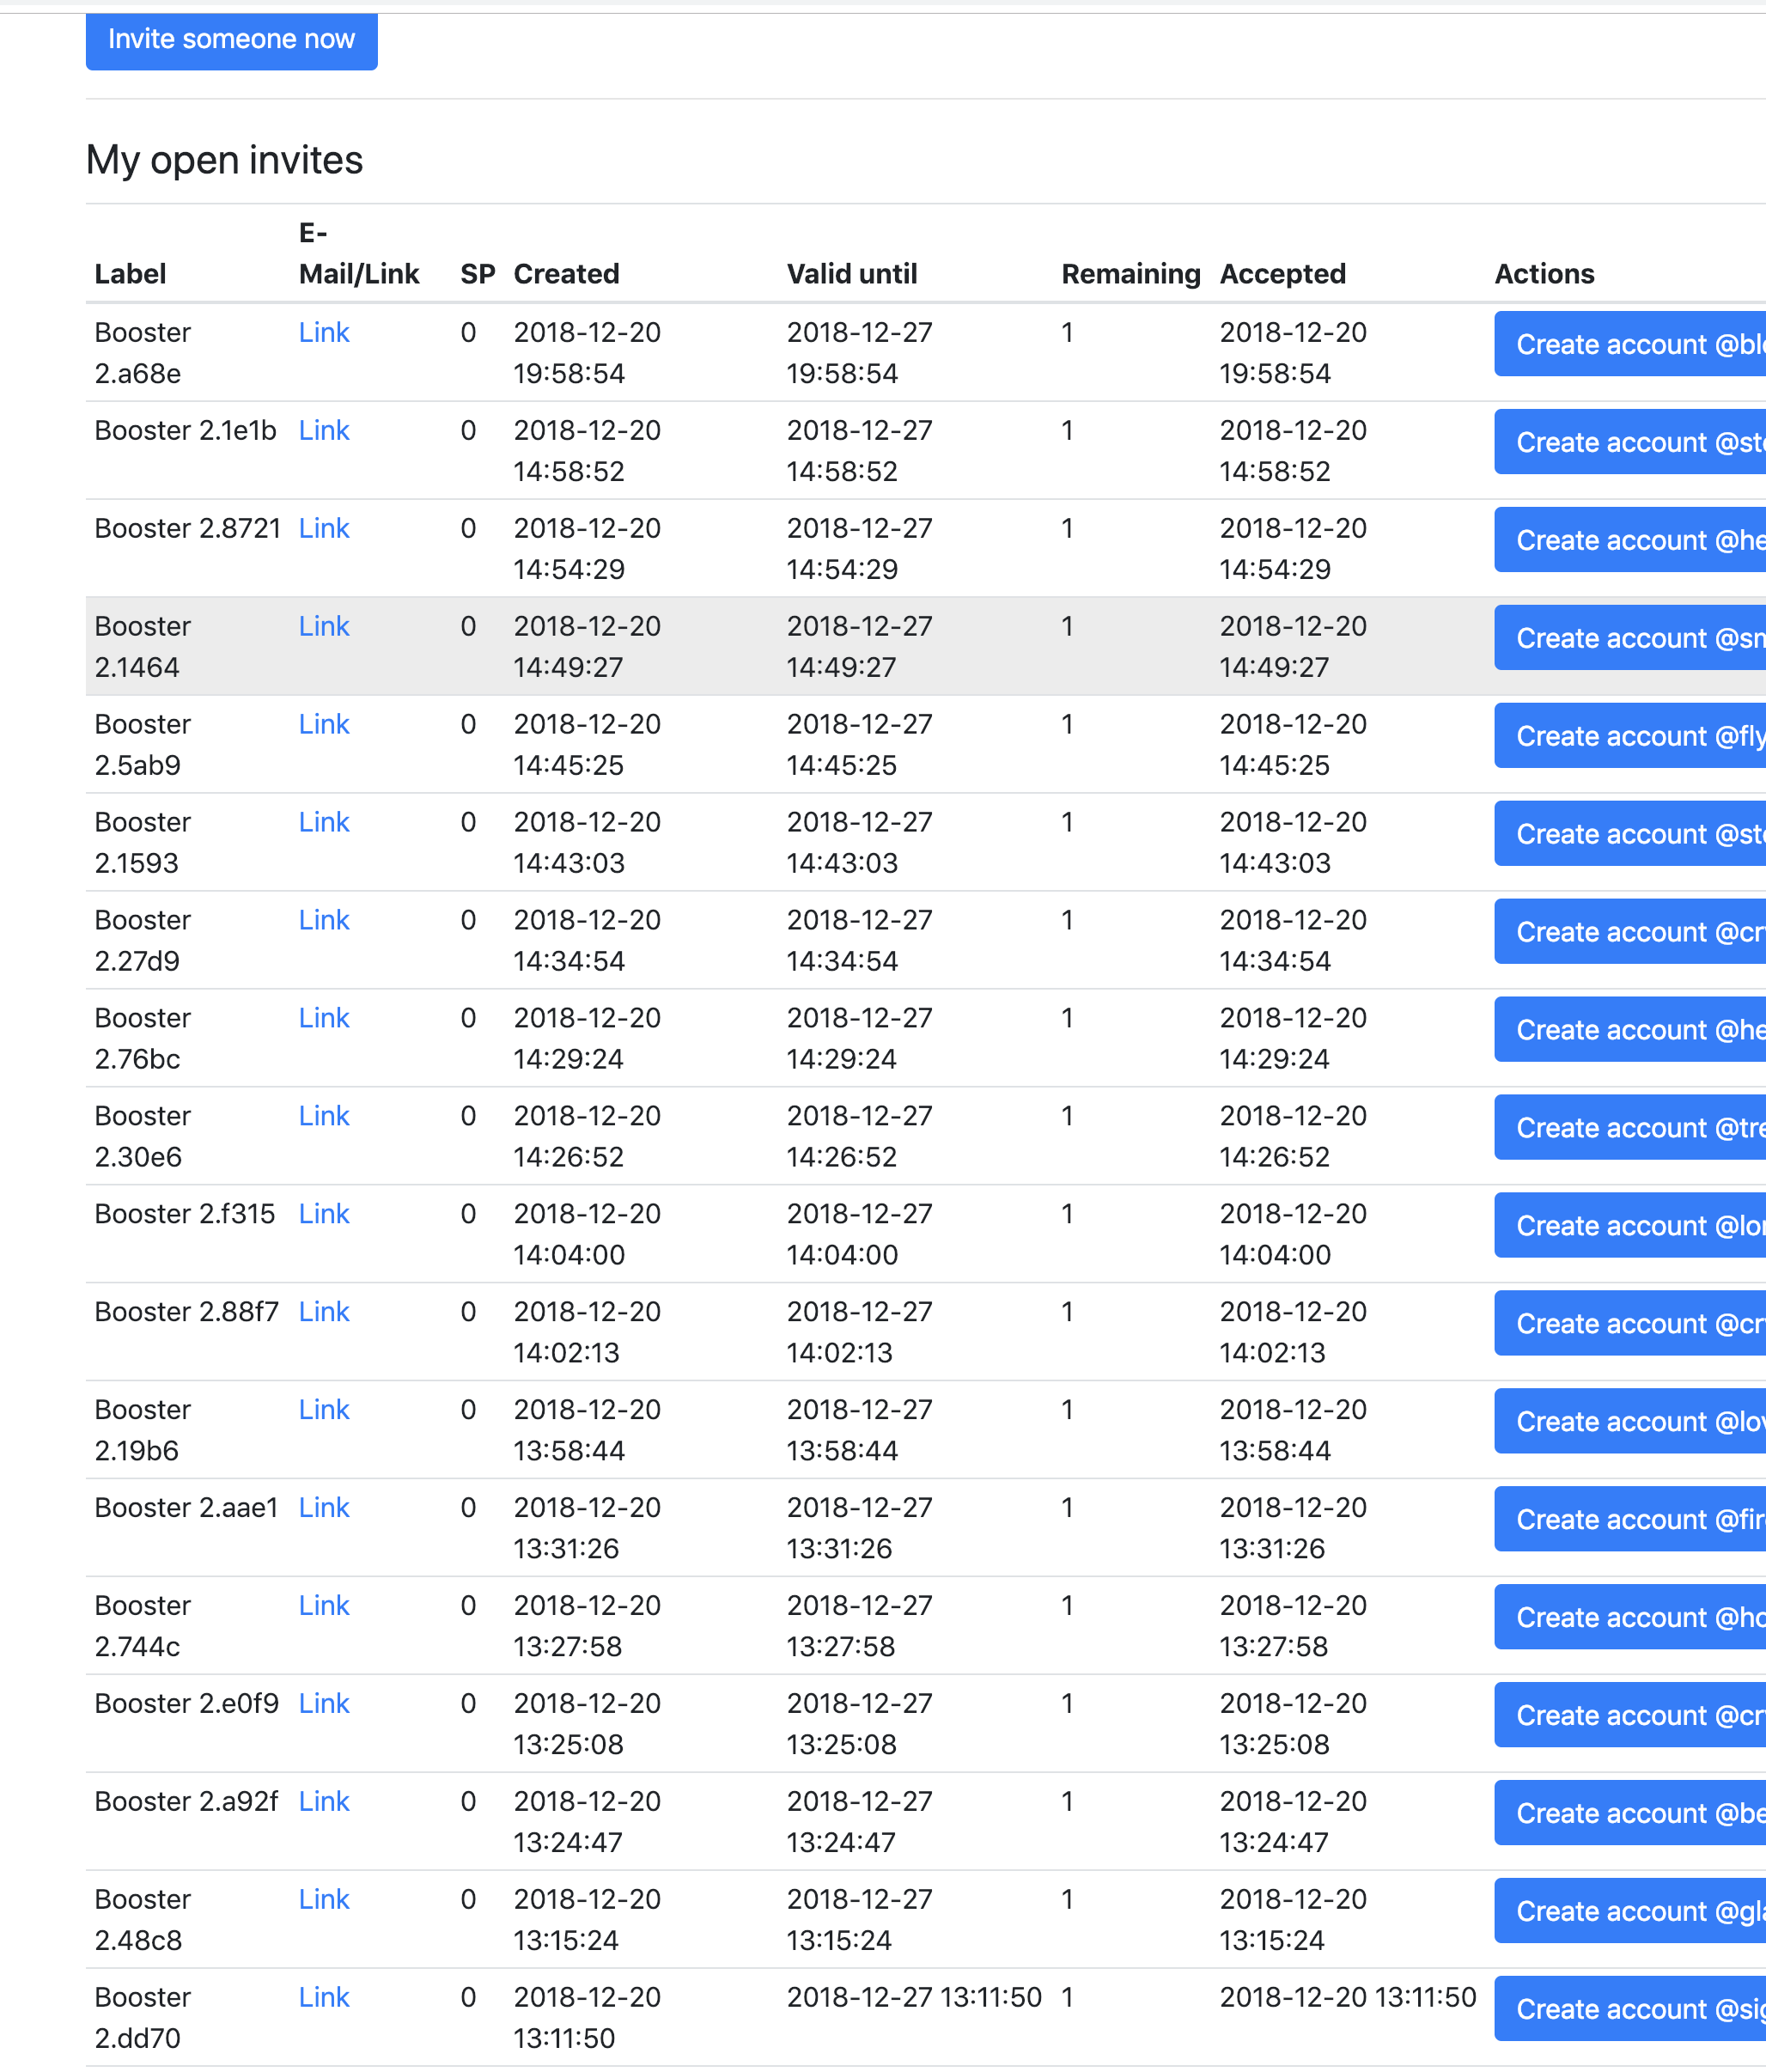
Task: Open Link for Booster 2.1e1b invite
Action: point(324,431)
